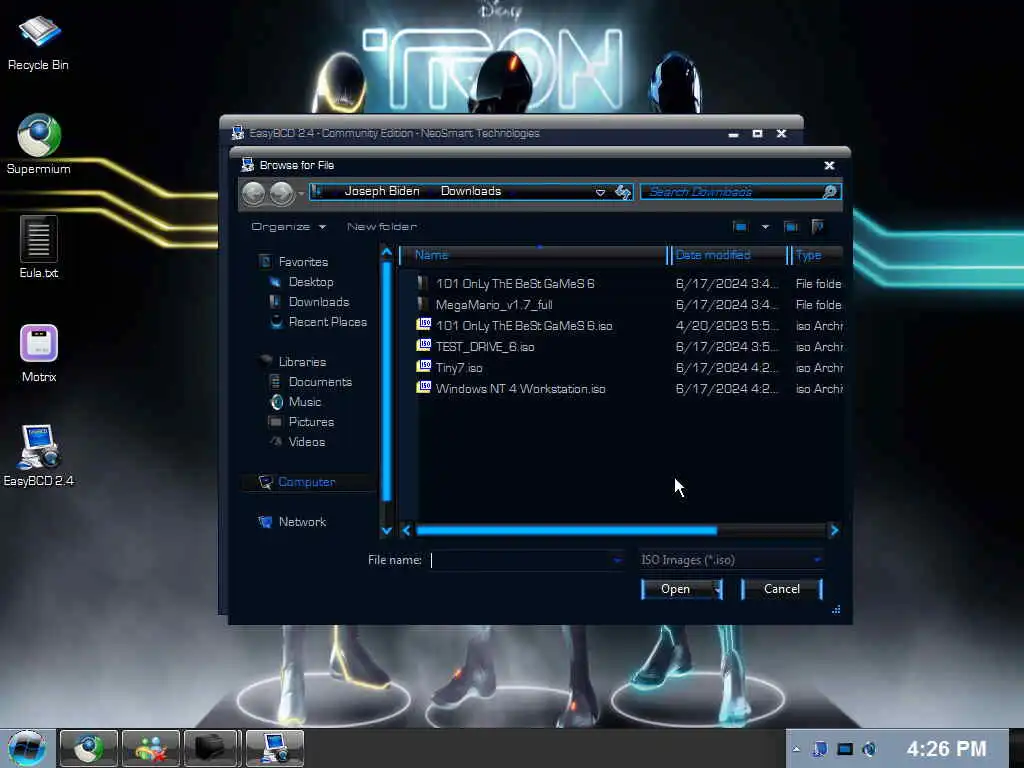
Task: Select Windows NT 4 Workstation.iso file
Action: pos(520,388)
